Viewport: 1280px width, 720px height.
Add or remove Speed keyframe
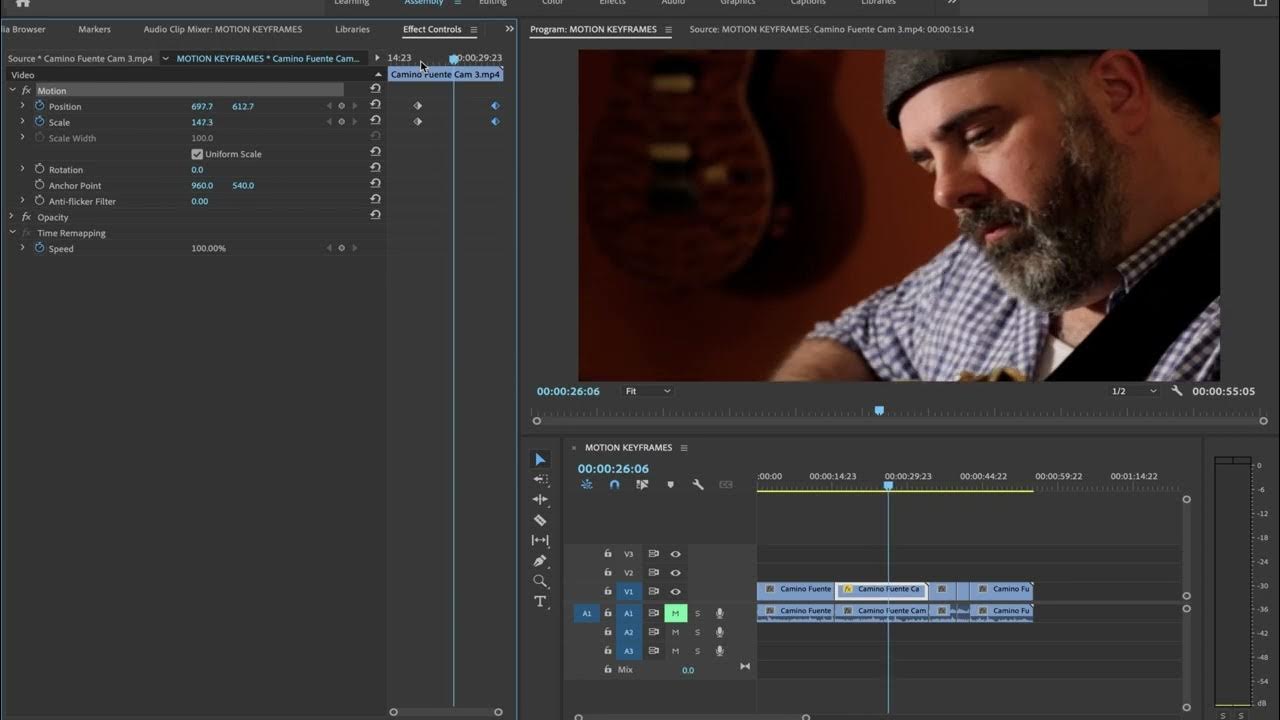(x=341, y=248)
